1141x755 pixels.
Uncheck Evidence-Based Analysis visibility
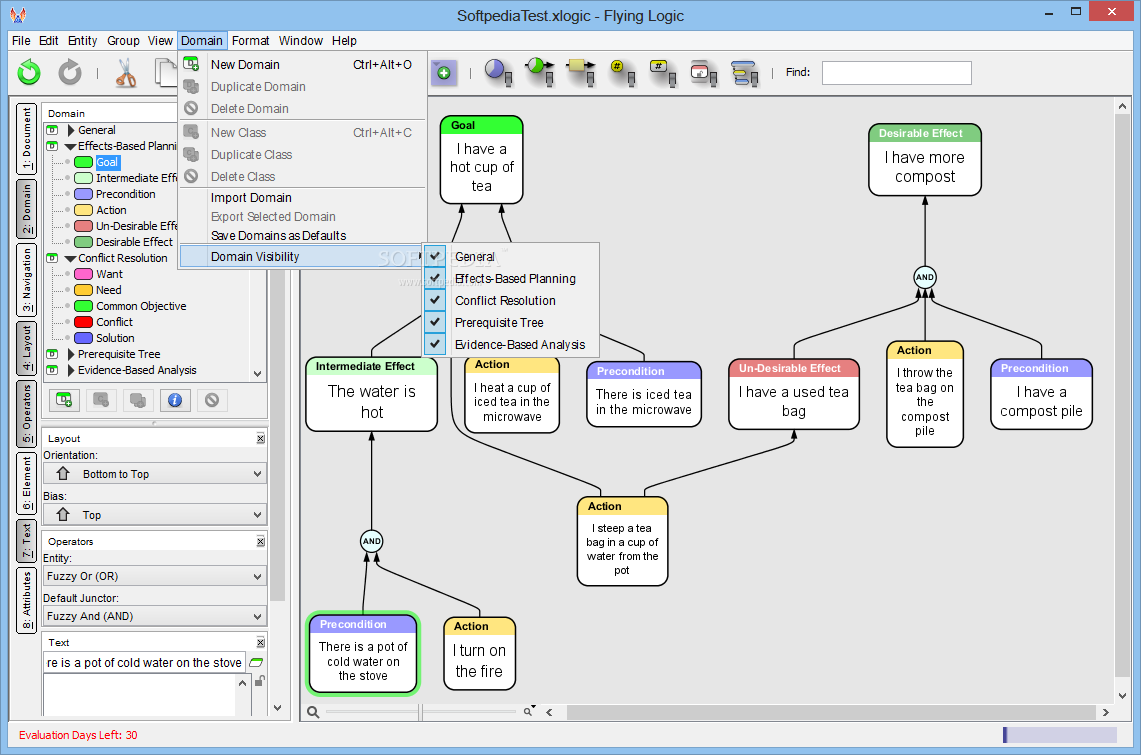[x=434, y=343]
